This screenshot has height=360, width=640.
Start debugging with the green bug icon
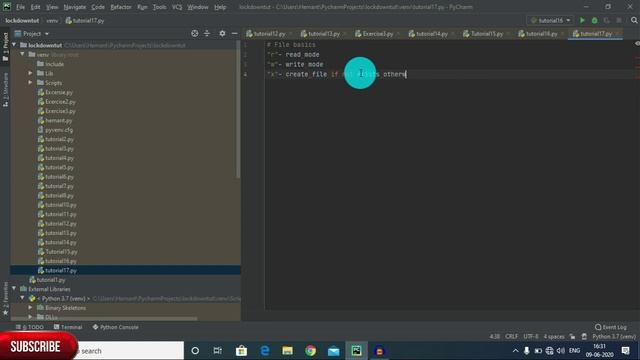[x=595, y=20]
